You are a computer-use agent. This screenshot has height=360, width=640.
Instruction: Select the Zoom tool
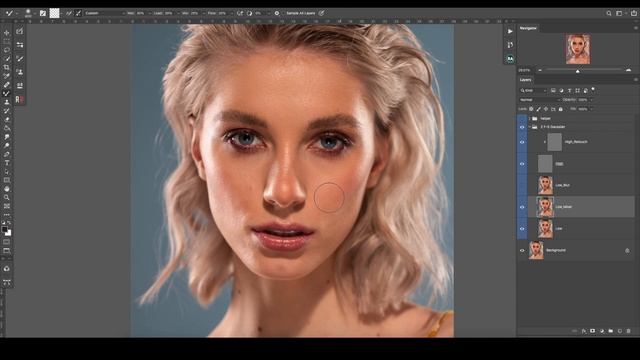[x=7, y=198]
